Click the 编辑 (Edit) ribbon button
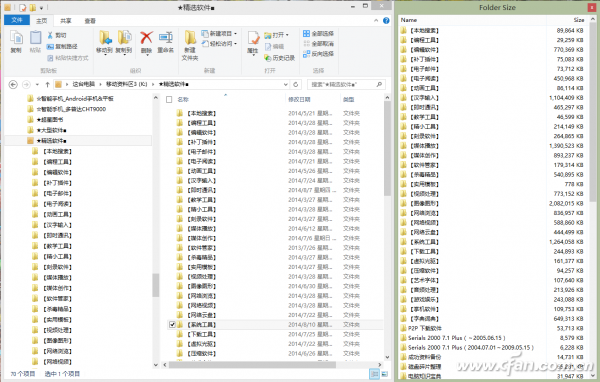 coord(274,46)
